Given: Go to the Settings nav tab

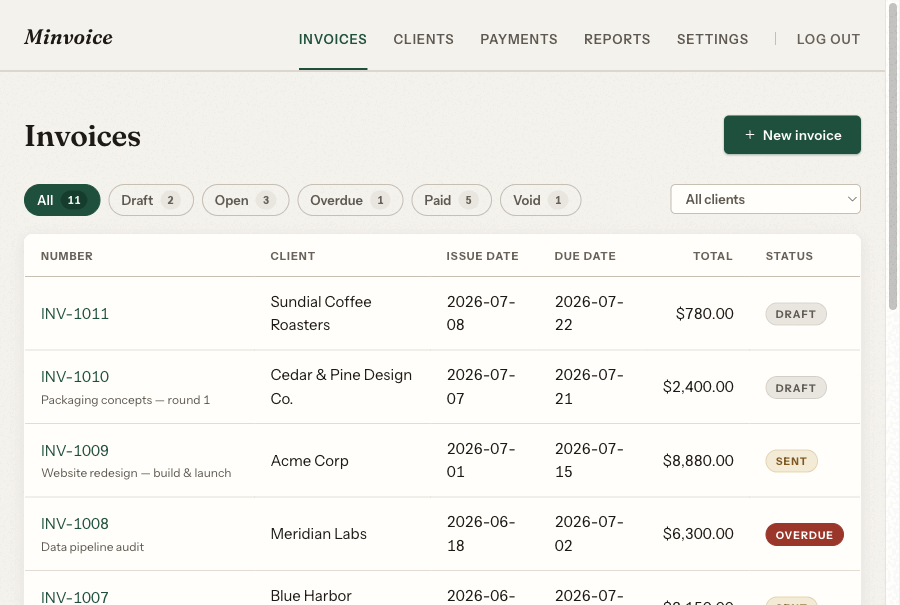Looking at the screenshot, I should [712, 39].
